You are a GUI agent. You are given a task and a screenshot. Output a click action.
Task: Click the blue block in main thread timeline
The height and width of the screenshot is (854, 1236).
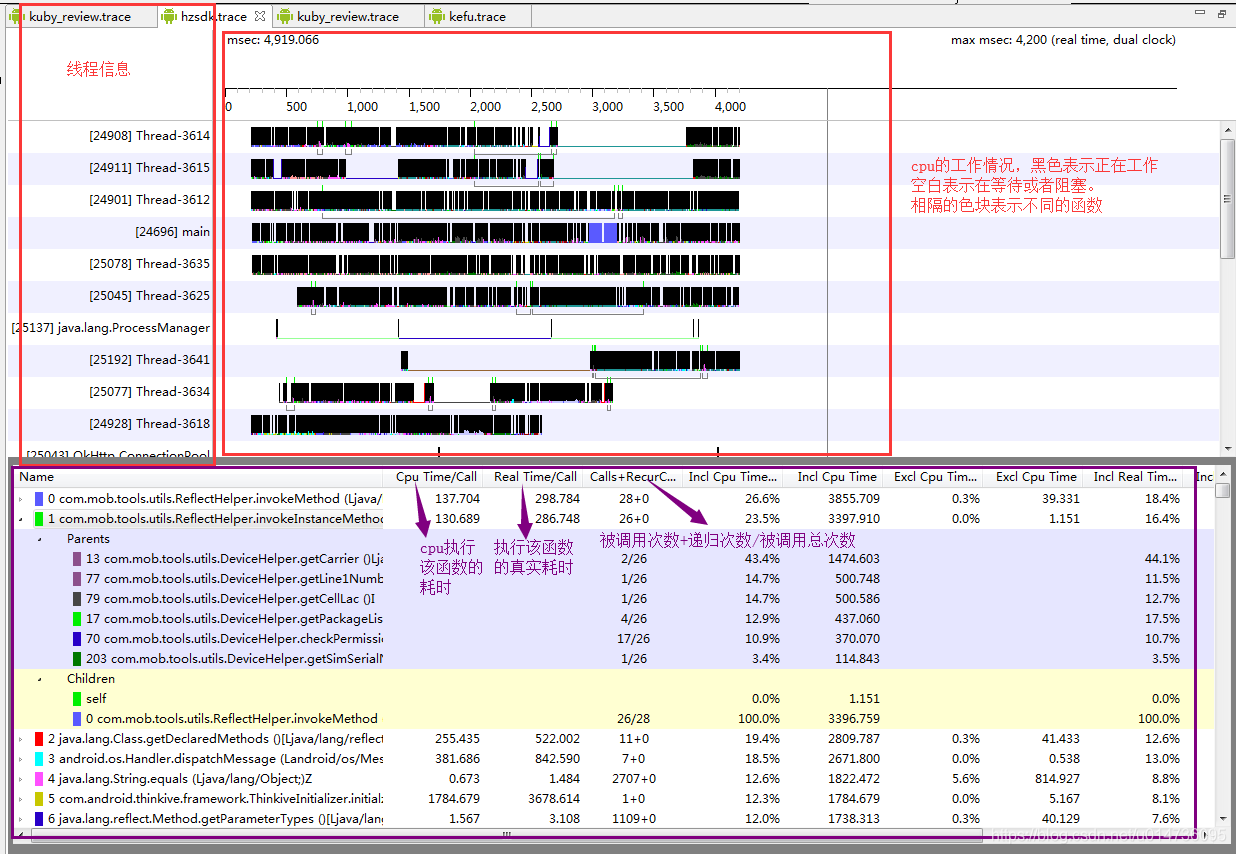pos(603,232)
